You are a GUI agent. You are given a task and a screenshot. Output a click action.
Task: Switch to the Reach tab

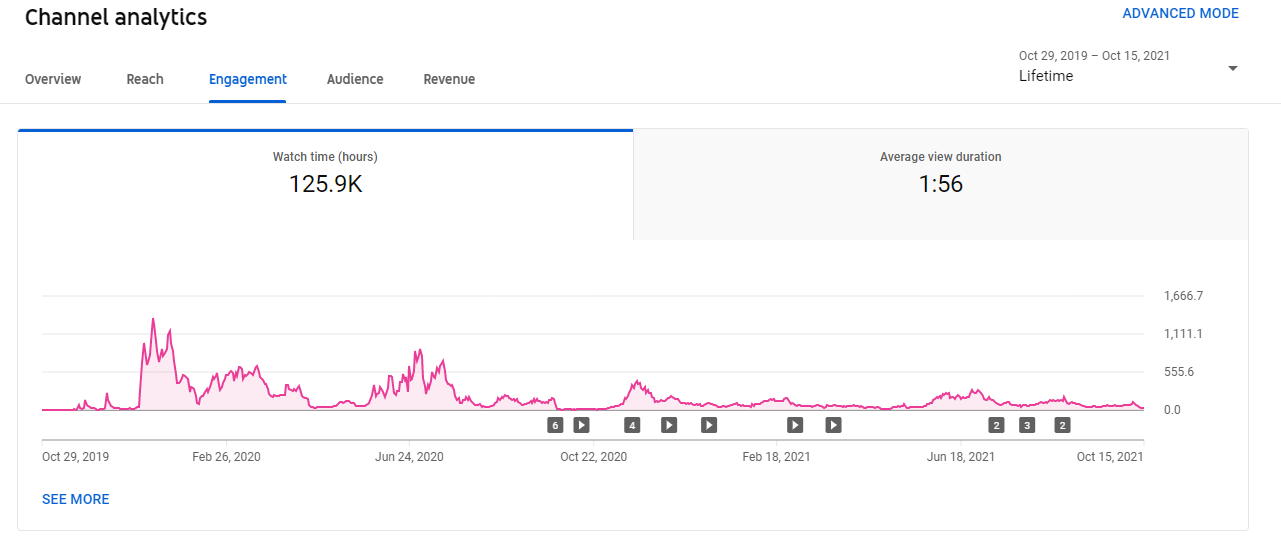(x=145, y=79)
